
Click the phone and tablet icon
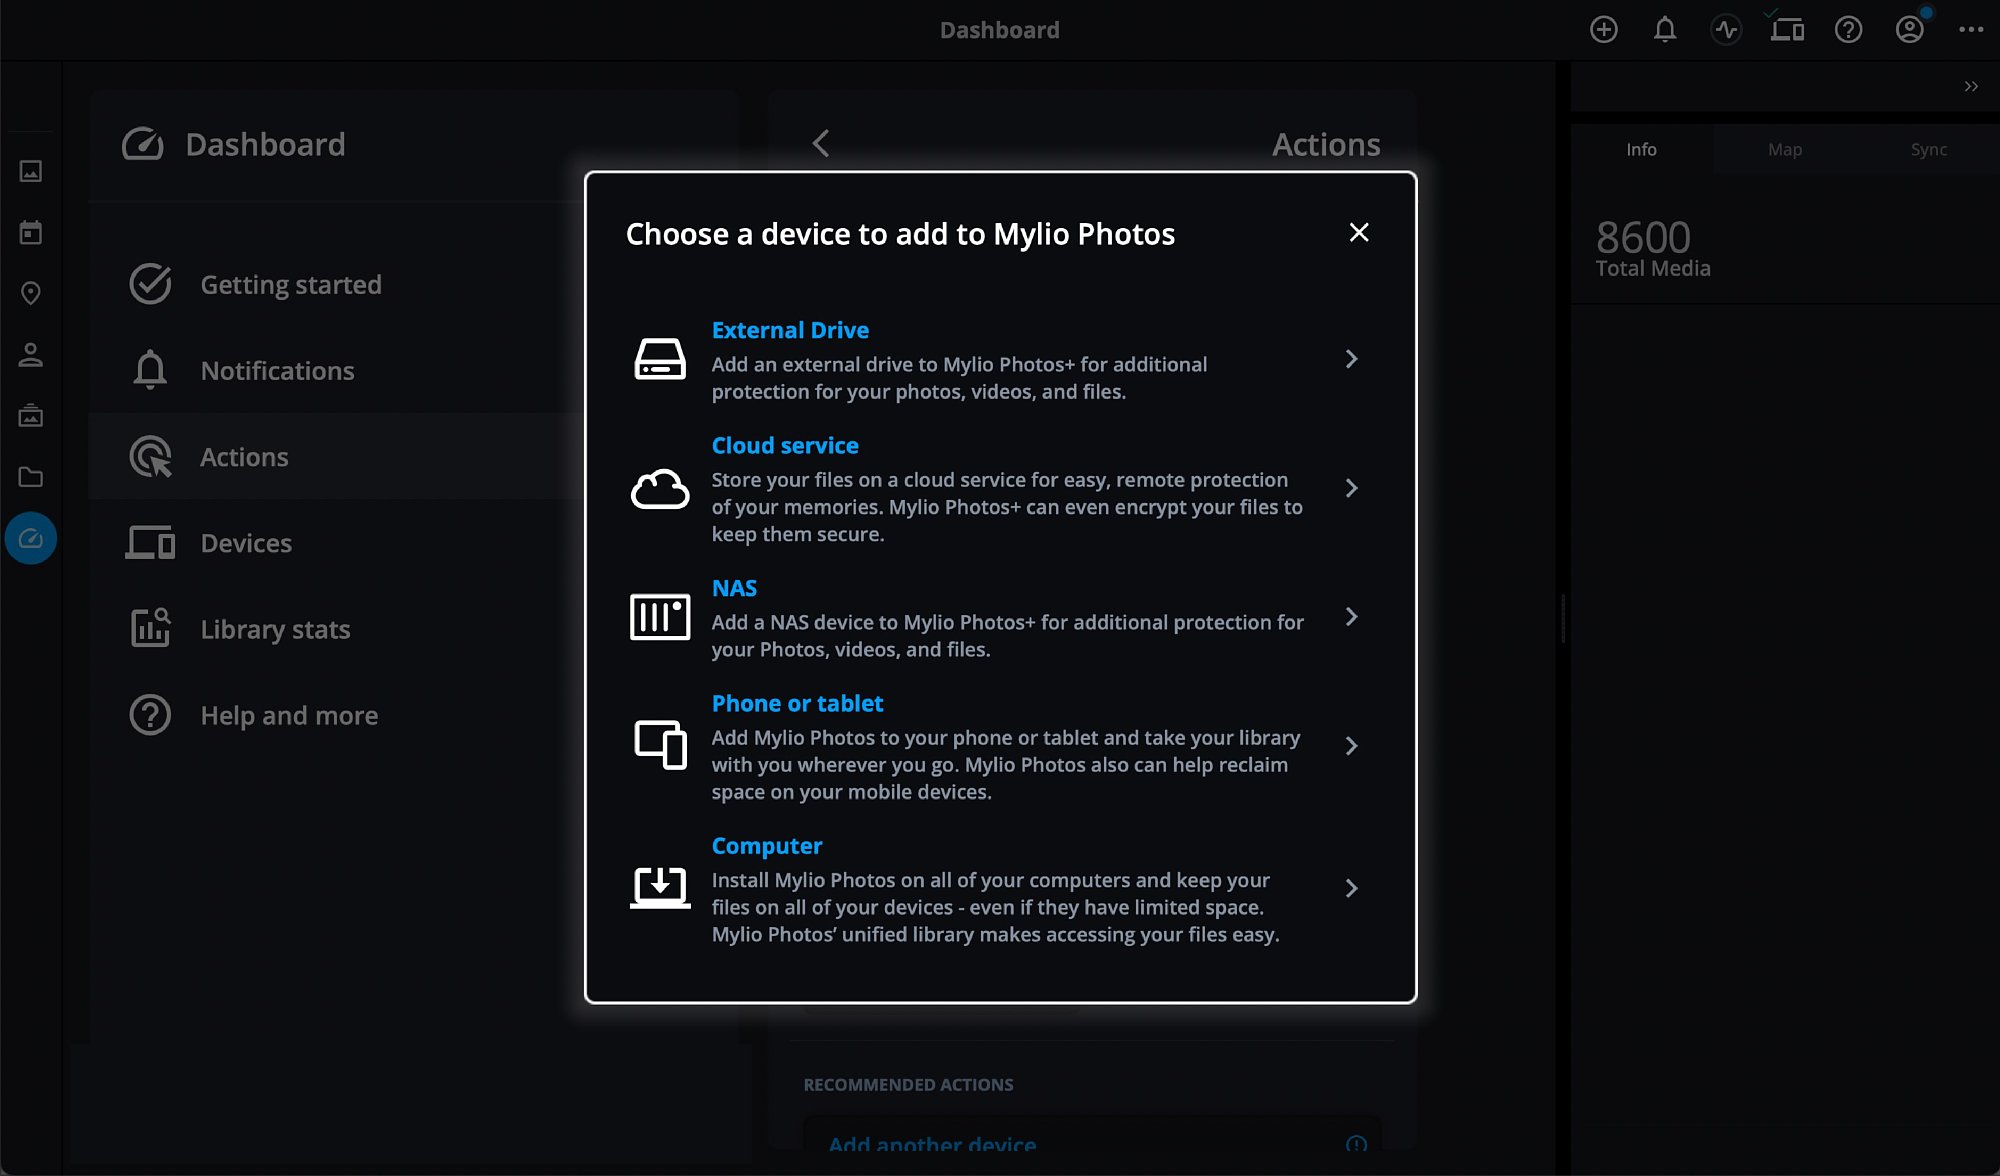(x=660, y=745)
